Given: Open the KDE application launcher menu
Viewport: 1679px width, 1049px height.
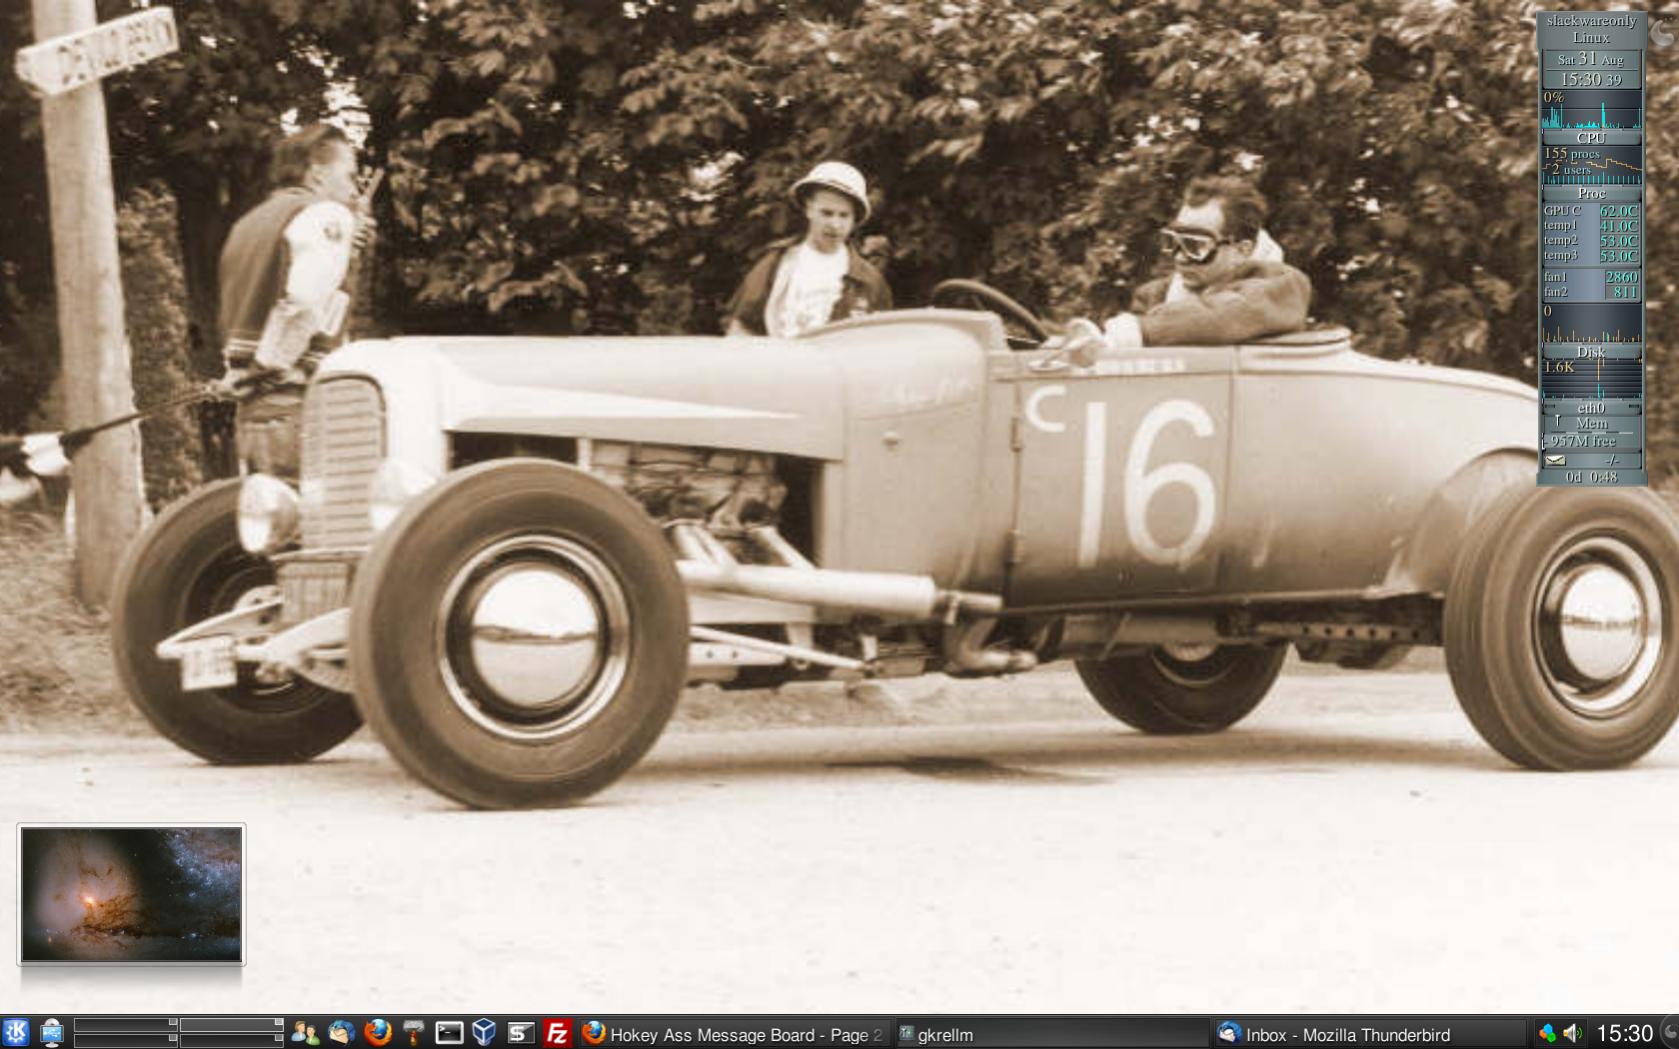Looking at the screenshot, I should coord(15,1032).
